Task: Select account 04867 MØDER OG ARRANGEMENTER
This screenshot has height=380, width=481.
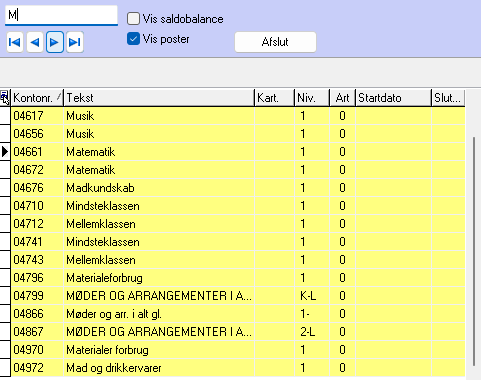Action: (238, 332)
